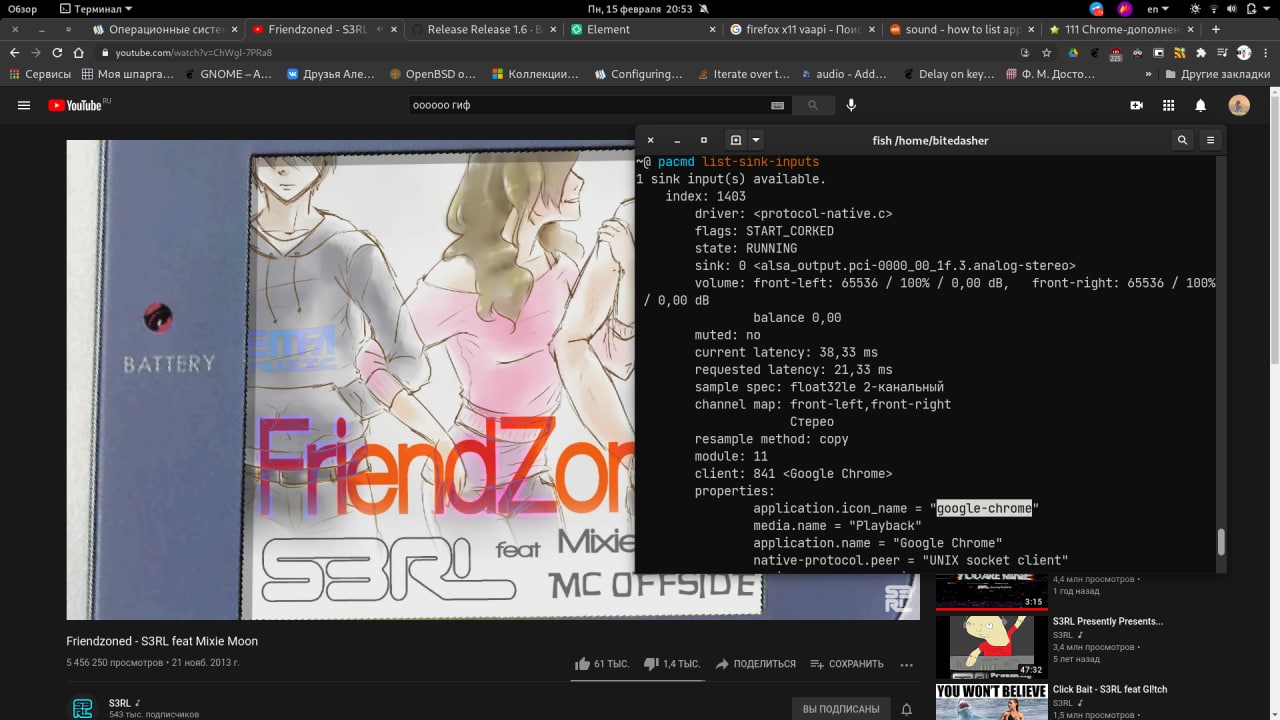This screenshot has width=1280, height=720.
Task: Open the Терминал app menu in top bar
Action: coord(96,9)
